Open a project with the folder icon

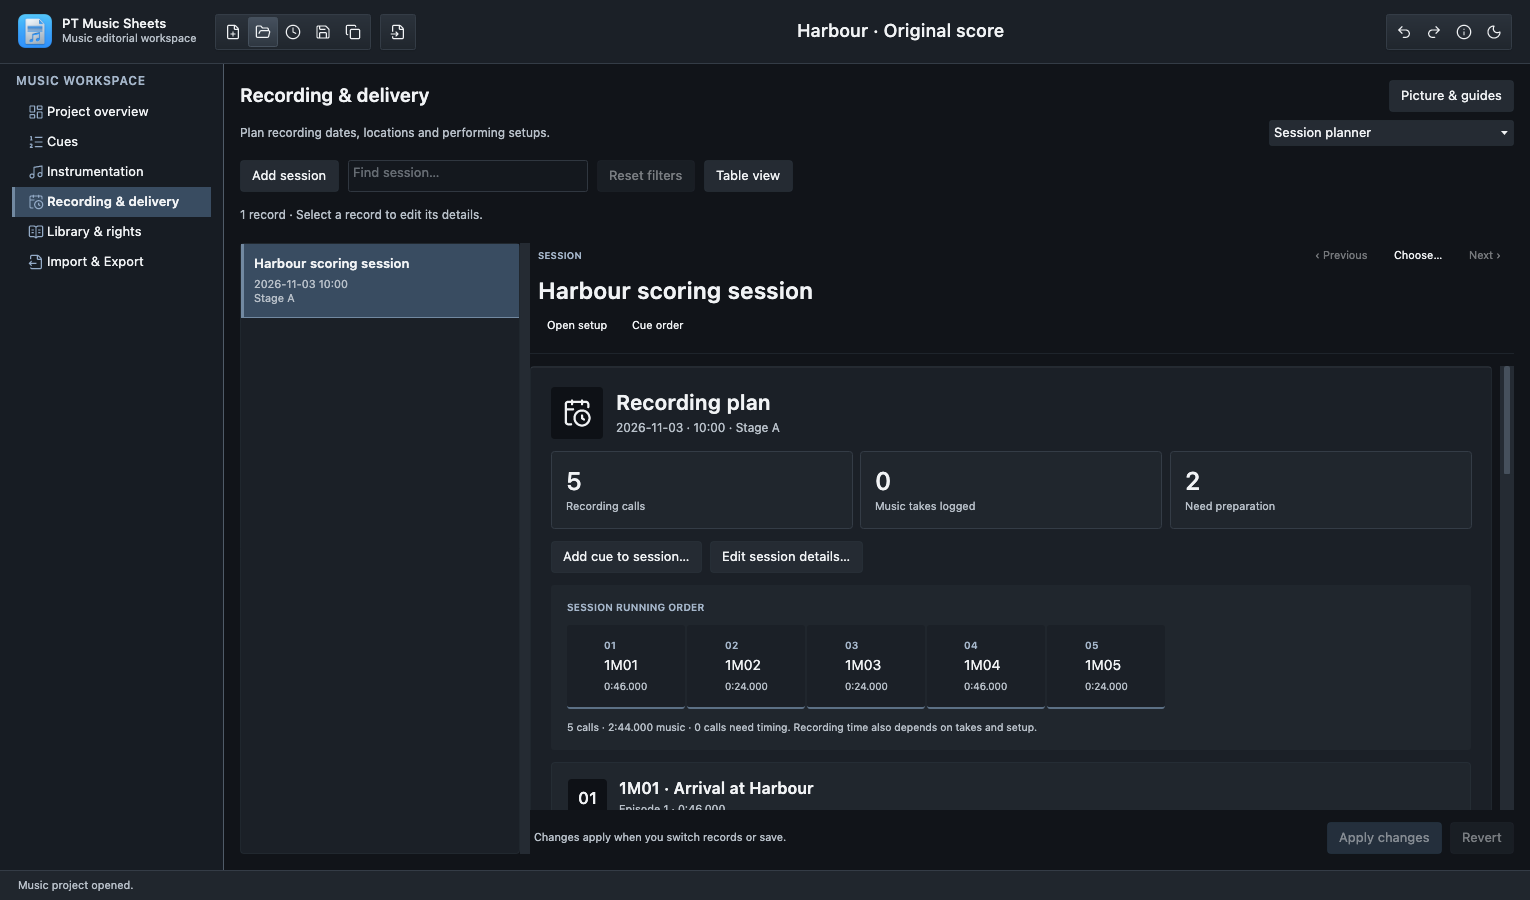[263, 32]
